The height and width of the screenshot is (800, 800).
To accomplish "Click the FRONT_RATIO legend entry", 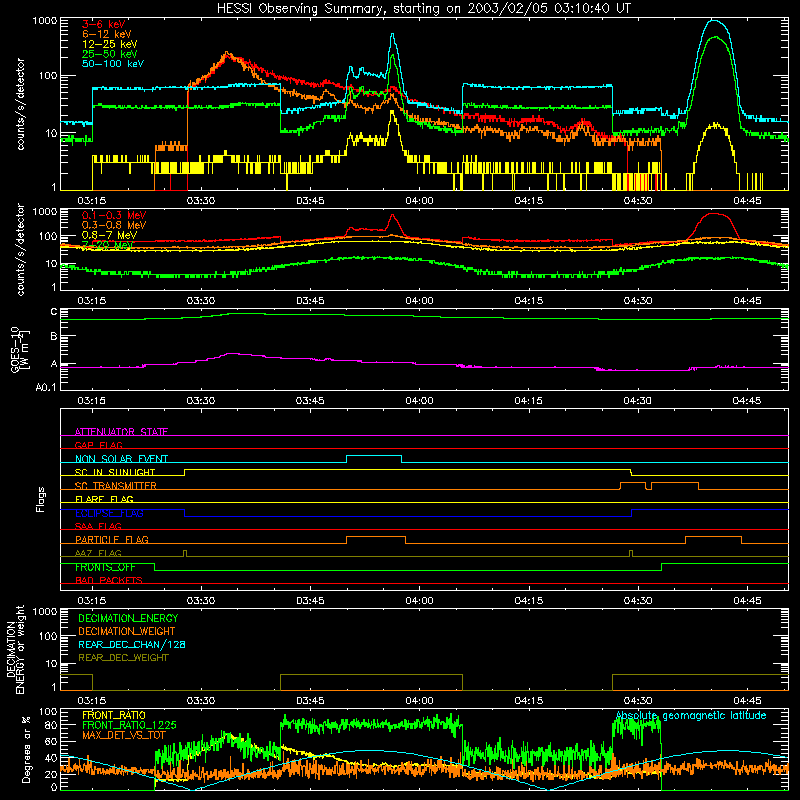I will (114, 715).
